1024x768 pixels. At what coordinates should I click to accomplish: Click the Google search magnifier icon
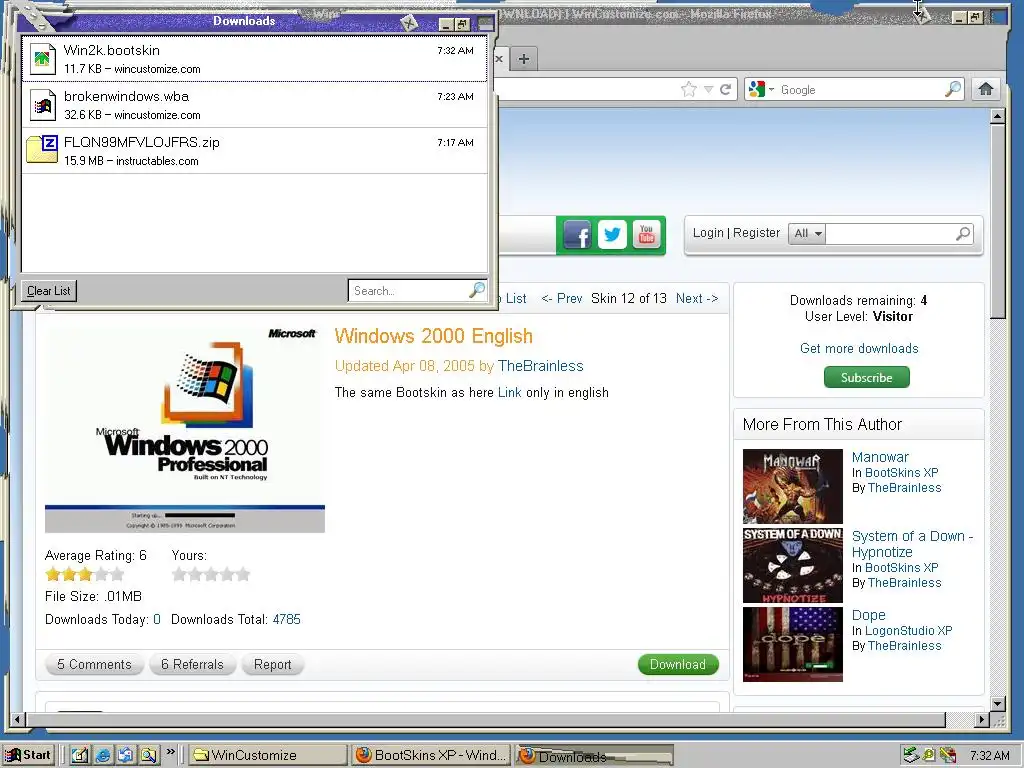pos(953,89)
